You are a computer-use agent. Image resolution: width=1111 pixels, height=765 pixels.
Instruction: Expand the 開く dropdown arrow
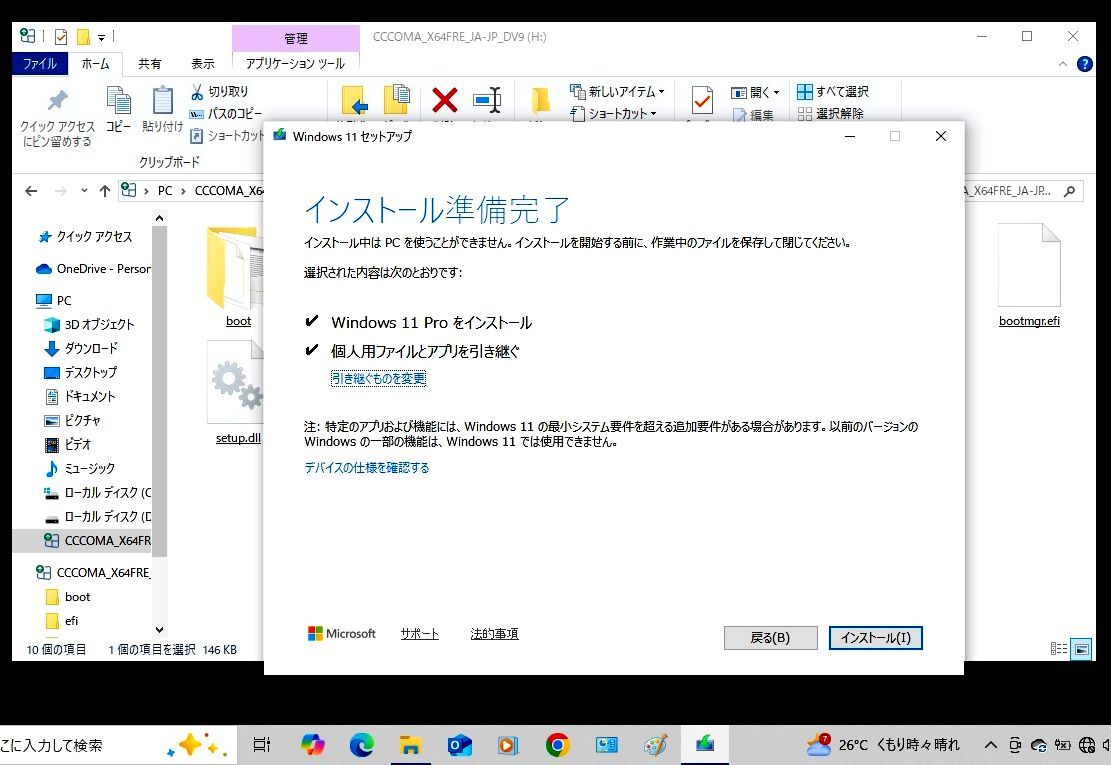[776, 93]
